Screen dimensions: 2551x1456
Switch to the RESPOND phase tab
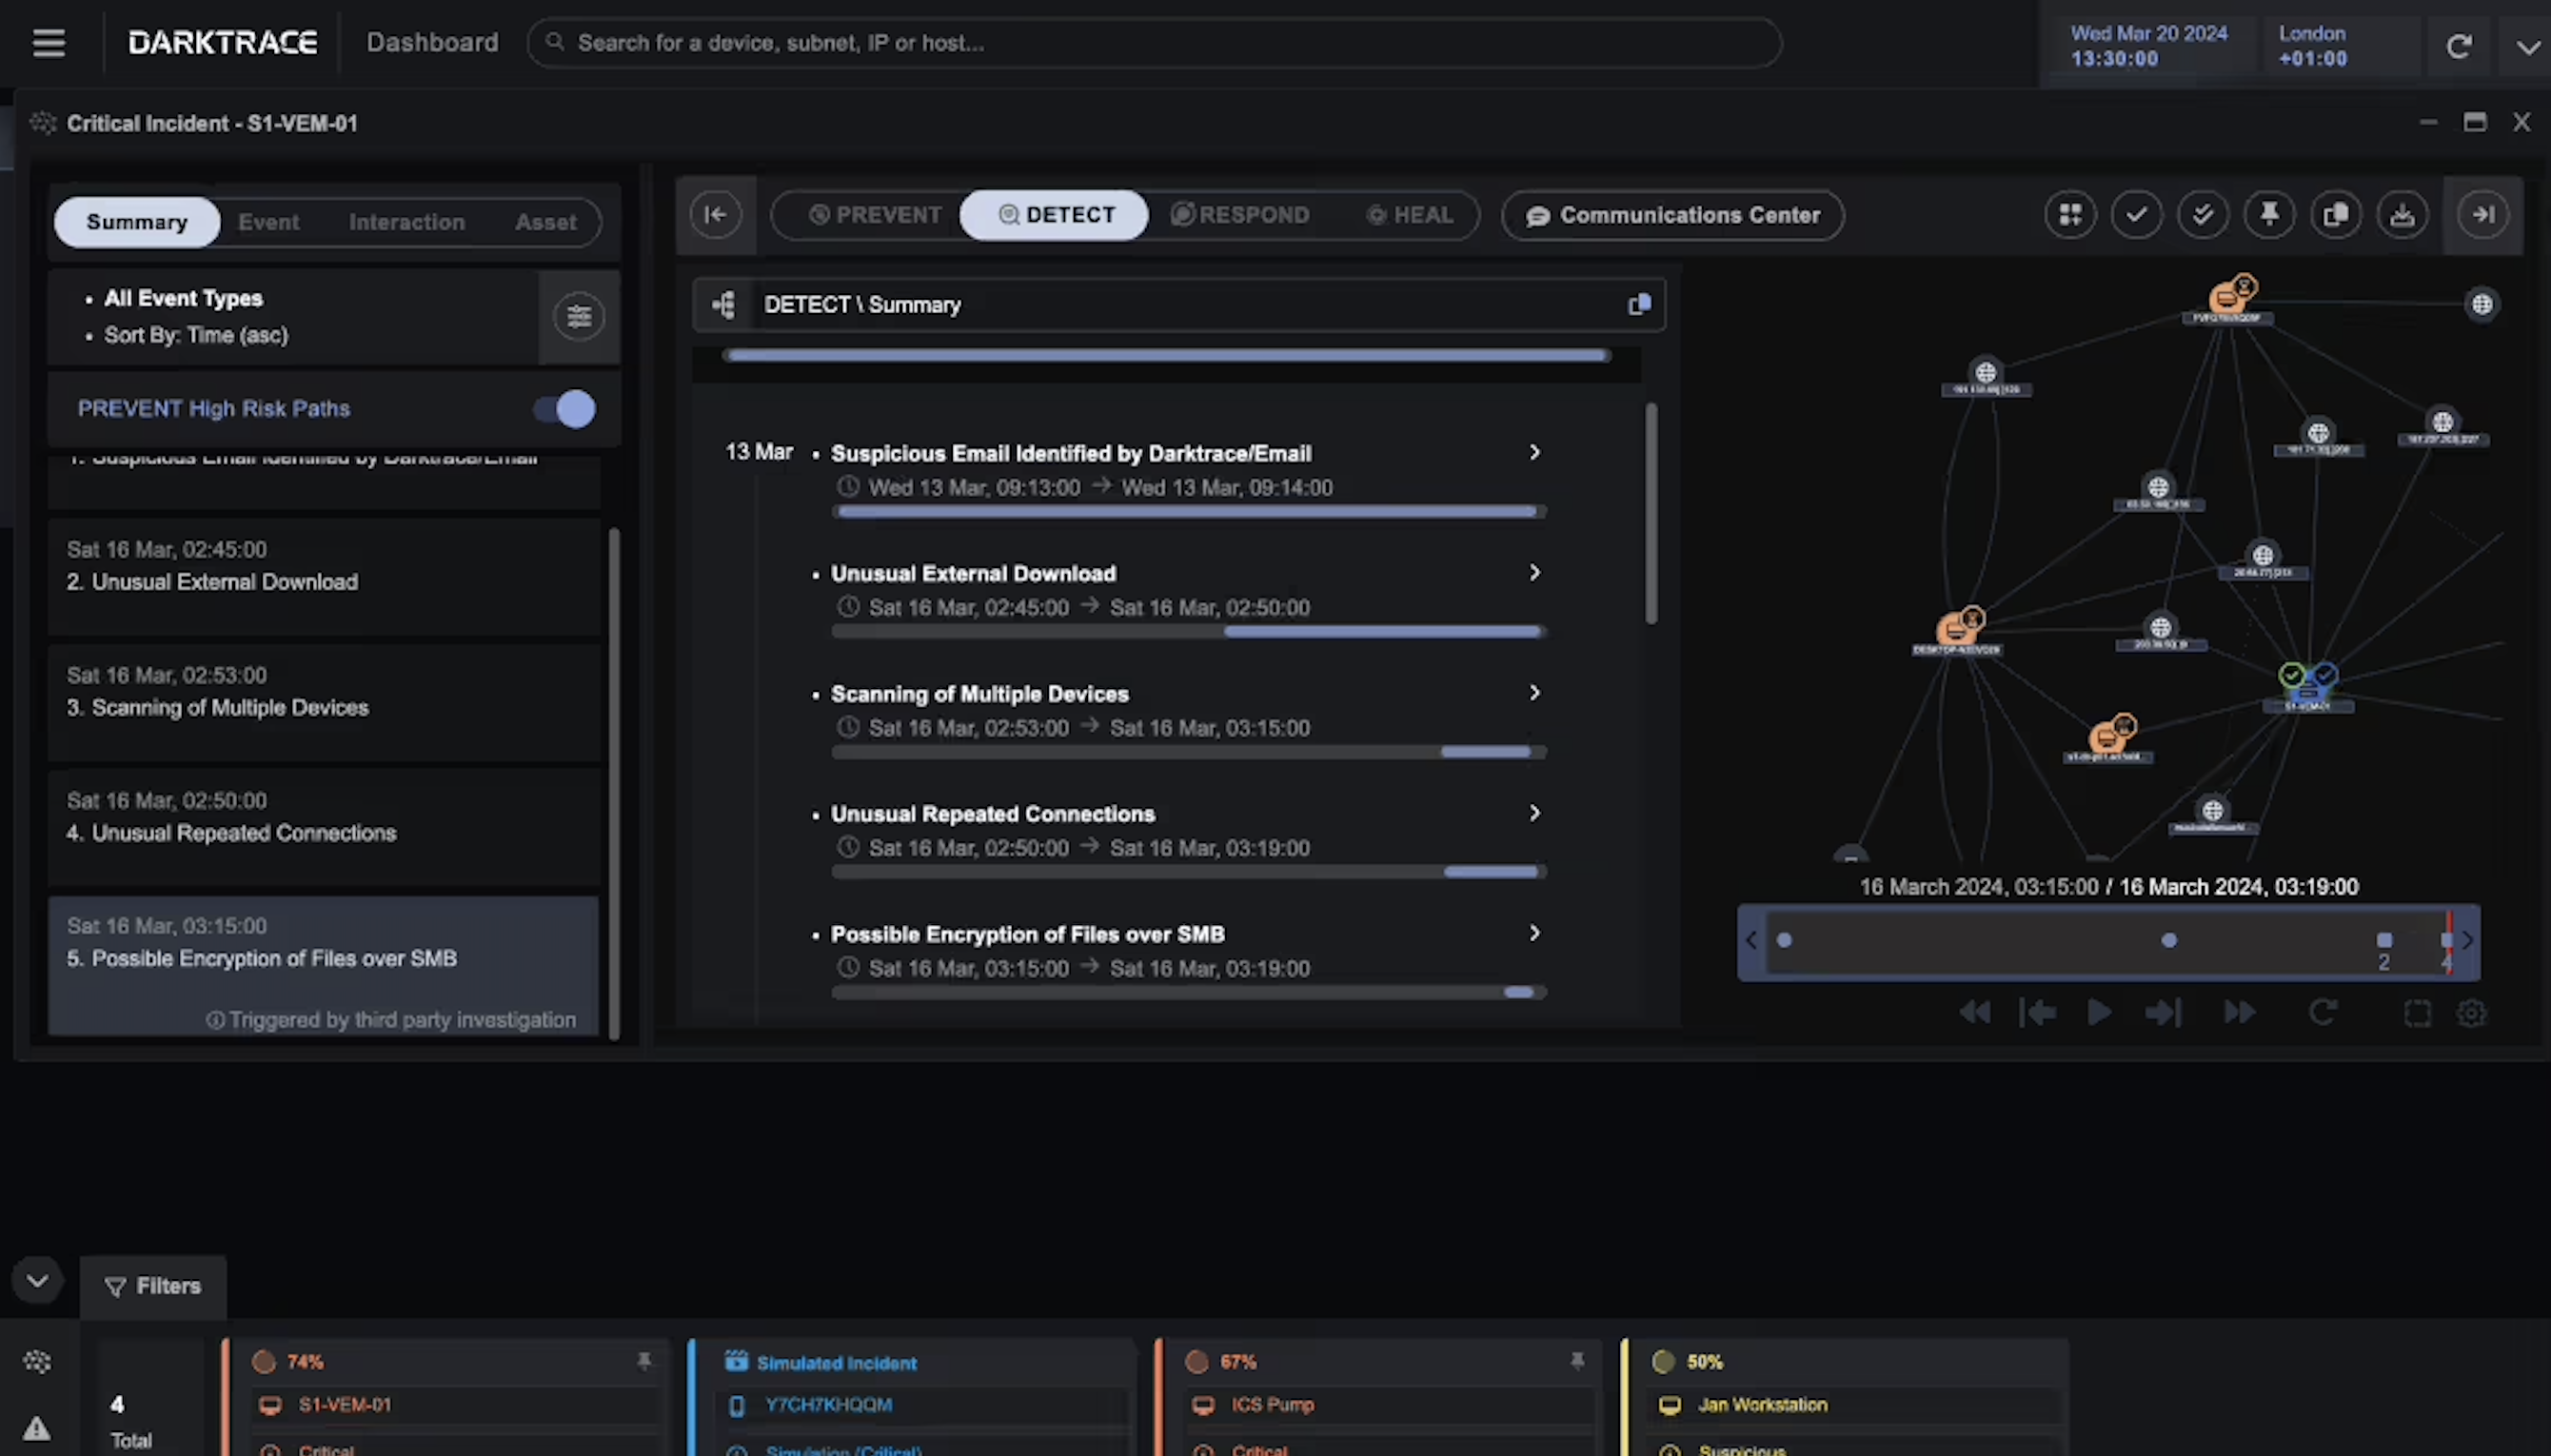coord(1253,214)
